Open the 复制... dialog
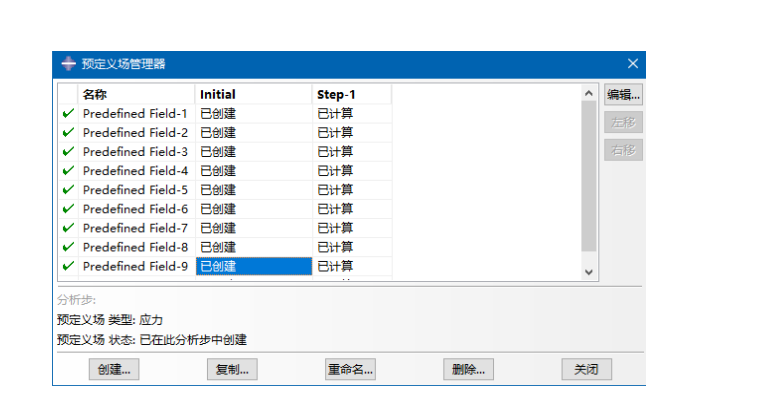 [233, 369]
